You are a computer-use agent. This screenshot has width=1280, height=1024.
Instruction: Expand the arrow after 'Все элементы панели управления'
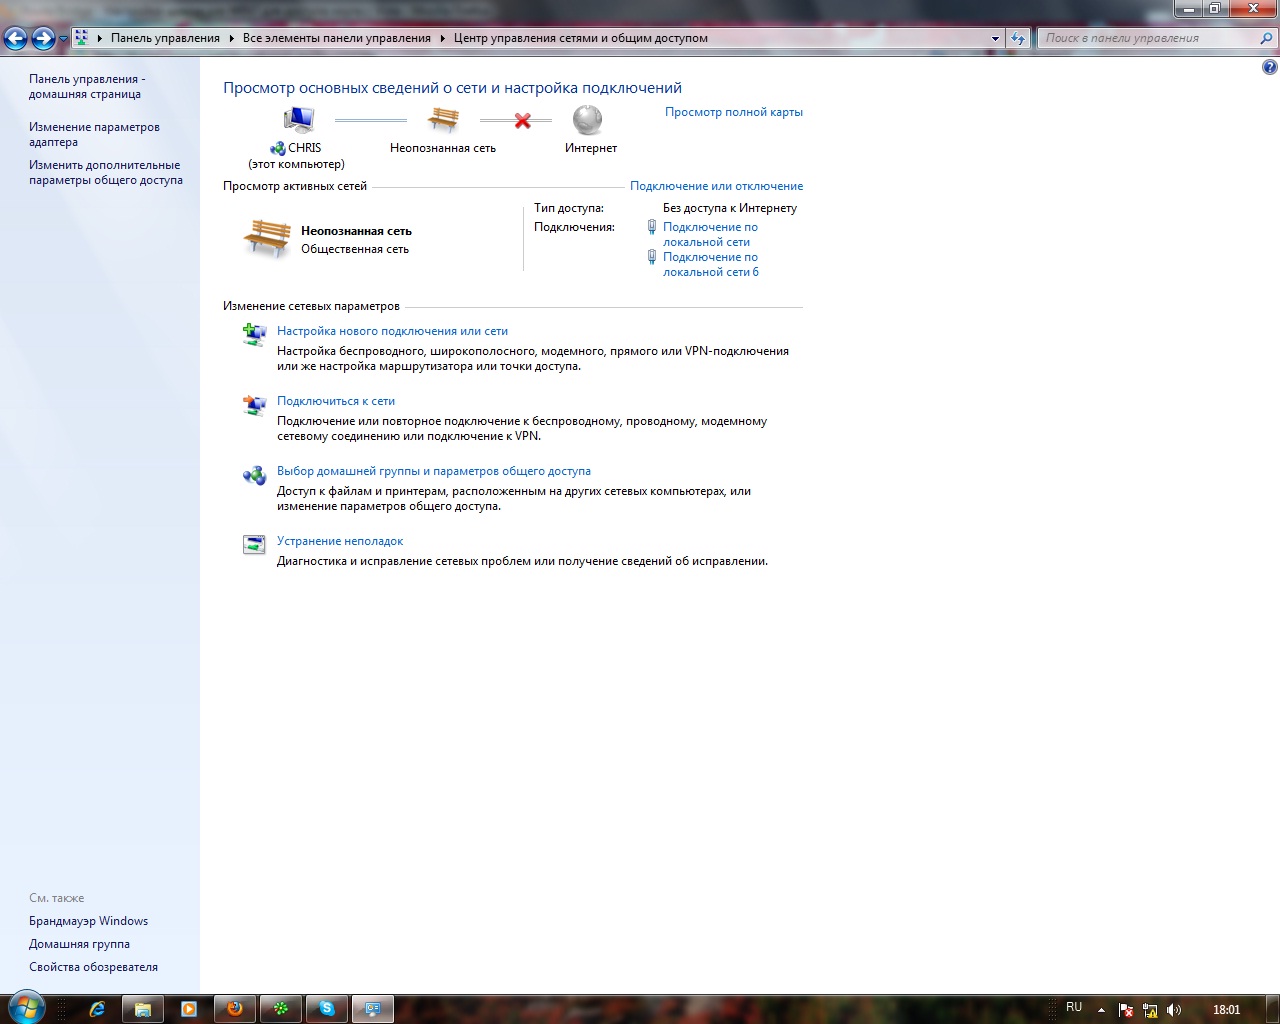(443, 38)
